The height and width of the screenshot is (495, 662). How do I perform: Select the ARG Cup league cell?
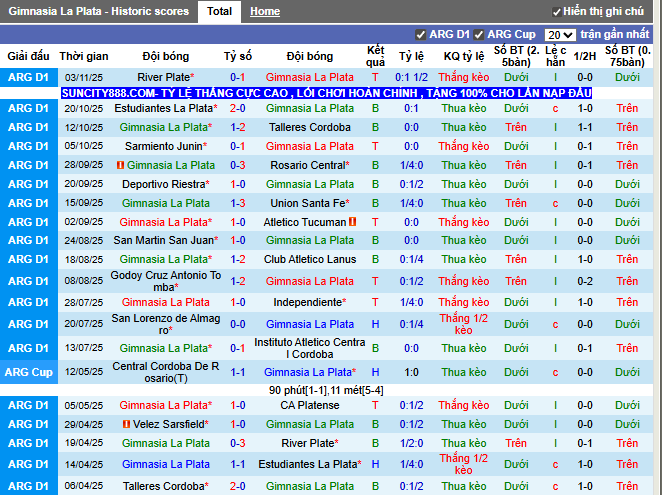coord(29,372)
